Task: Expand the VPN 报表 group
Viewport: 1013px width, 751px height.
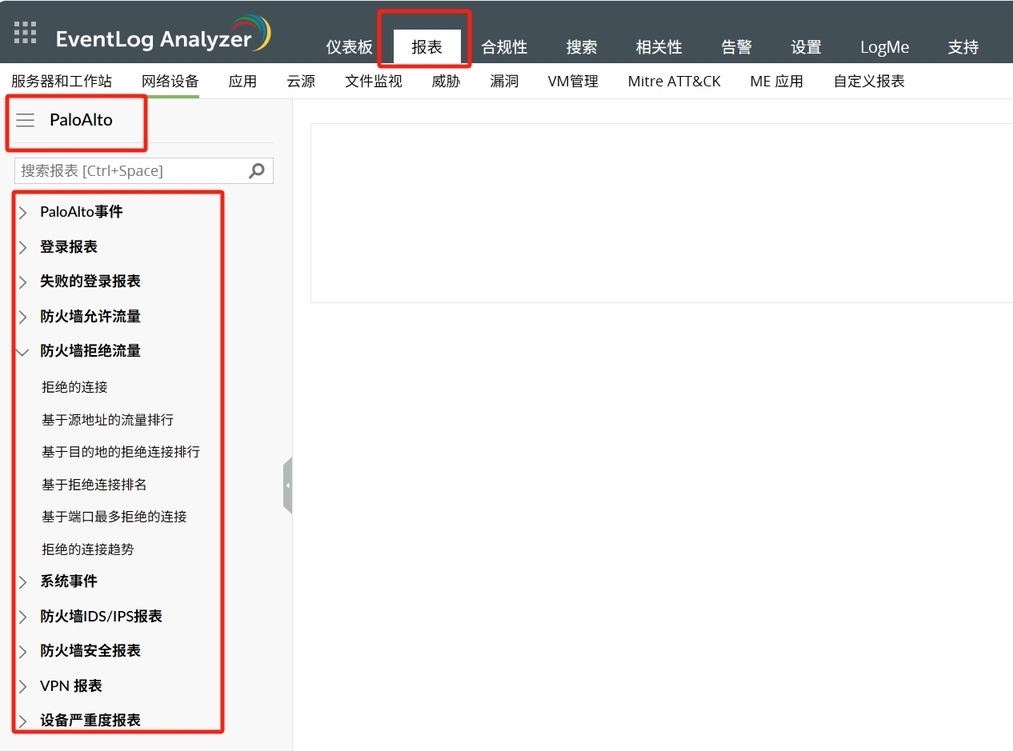Action: (23, 686)
